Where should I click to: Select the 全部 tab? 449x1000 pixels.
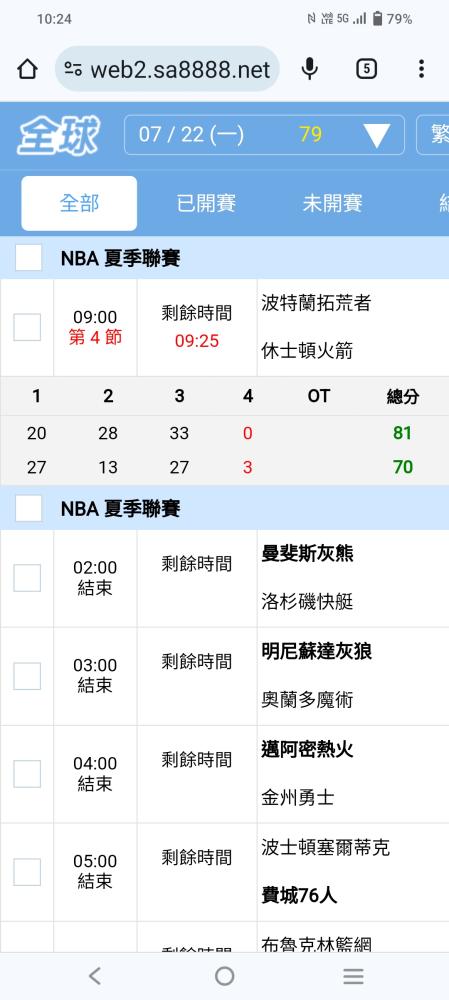79,203
